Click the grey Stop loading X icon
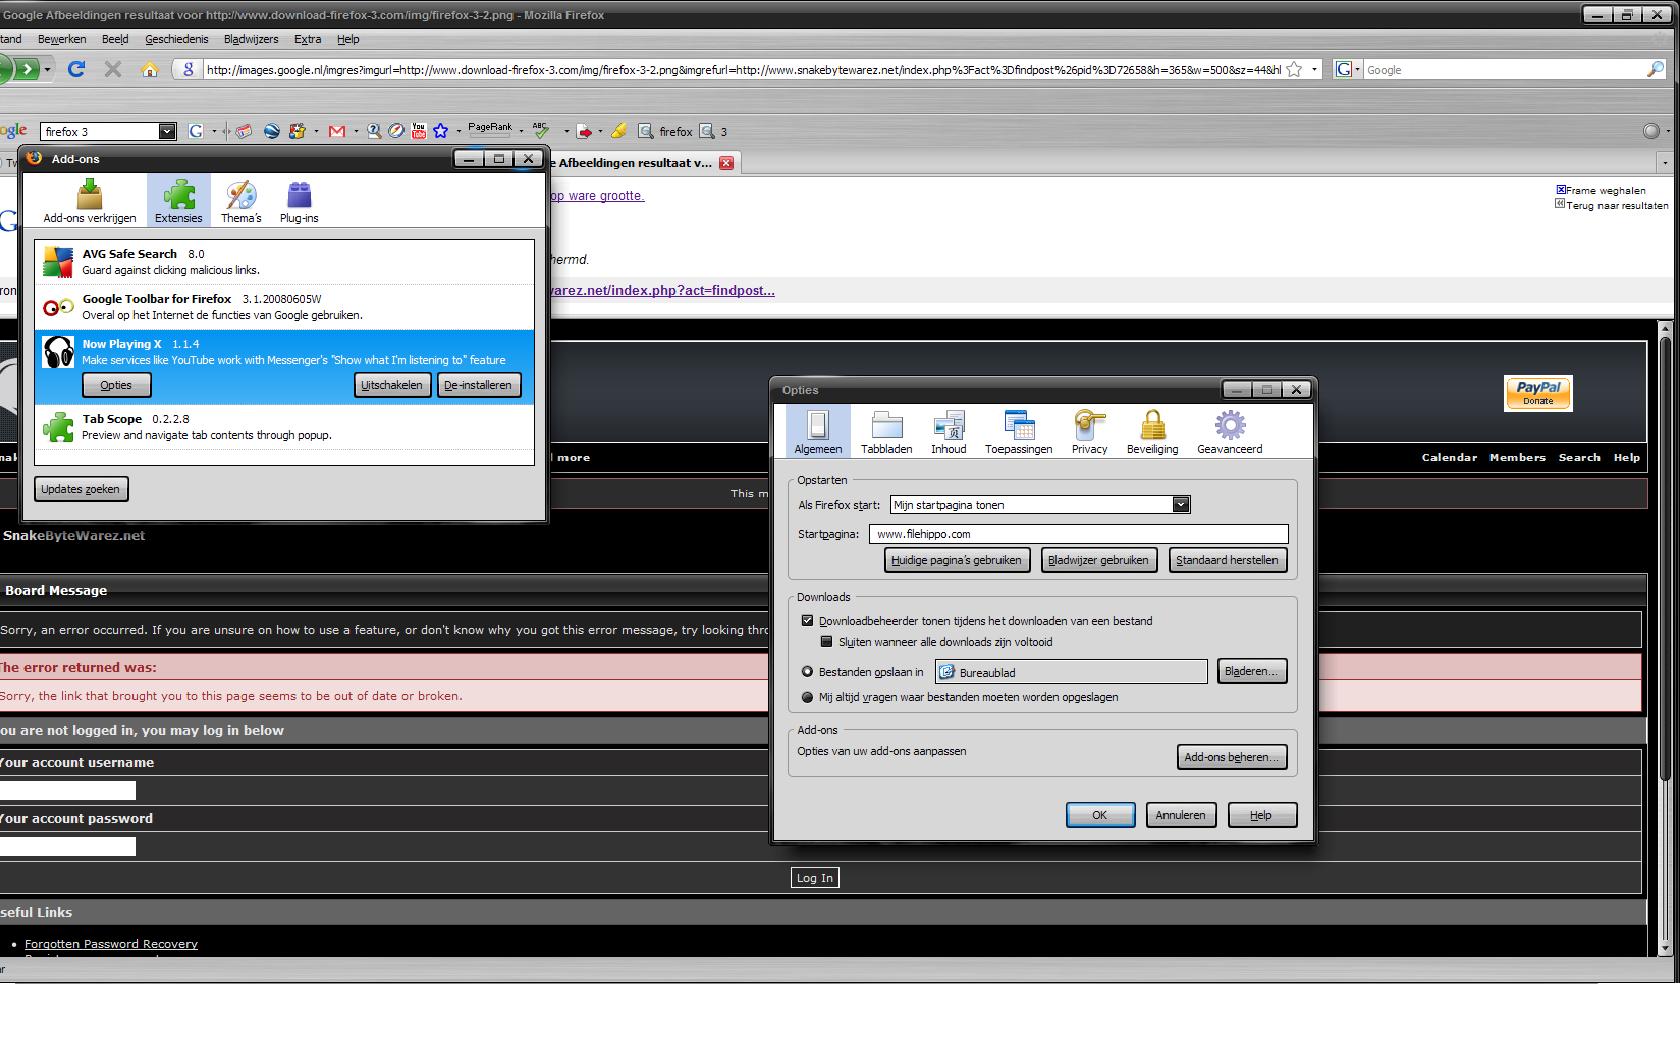The width and height of the screenshot is (1680, 1050). 113,69
